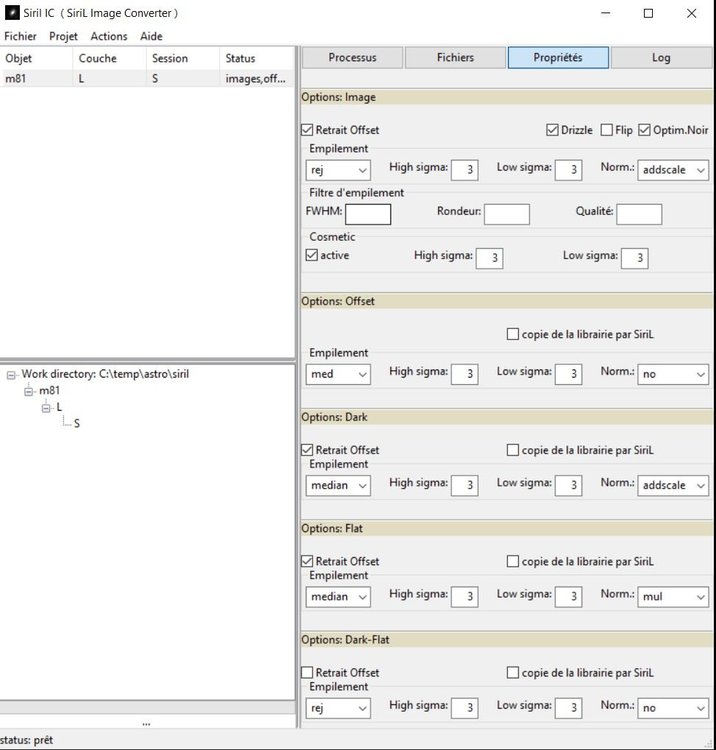Switch to the Processus tab
716x750 pixels.
(352, 57)
